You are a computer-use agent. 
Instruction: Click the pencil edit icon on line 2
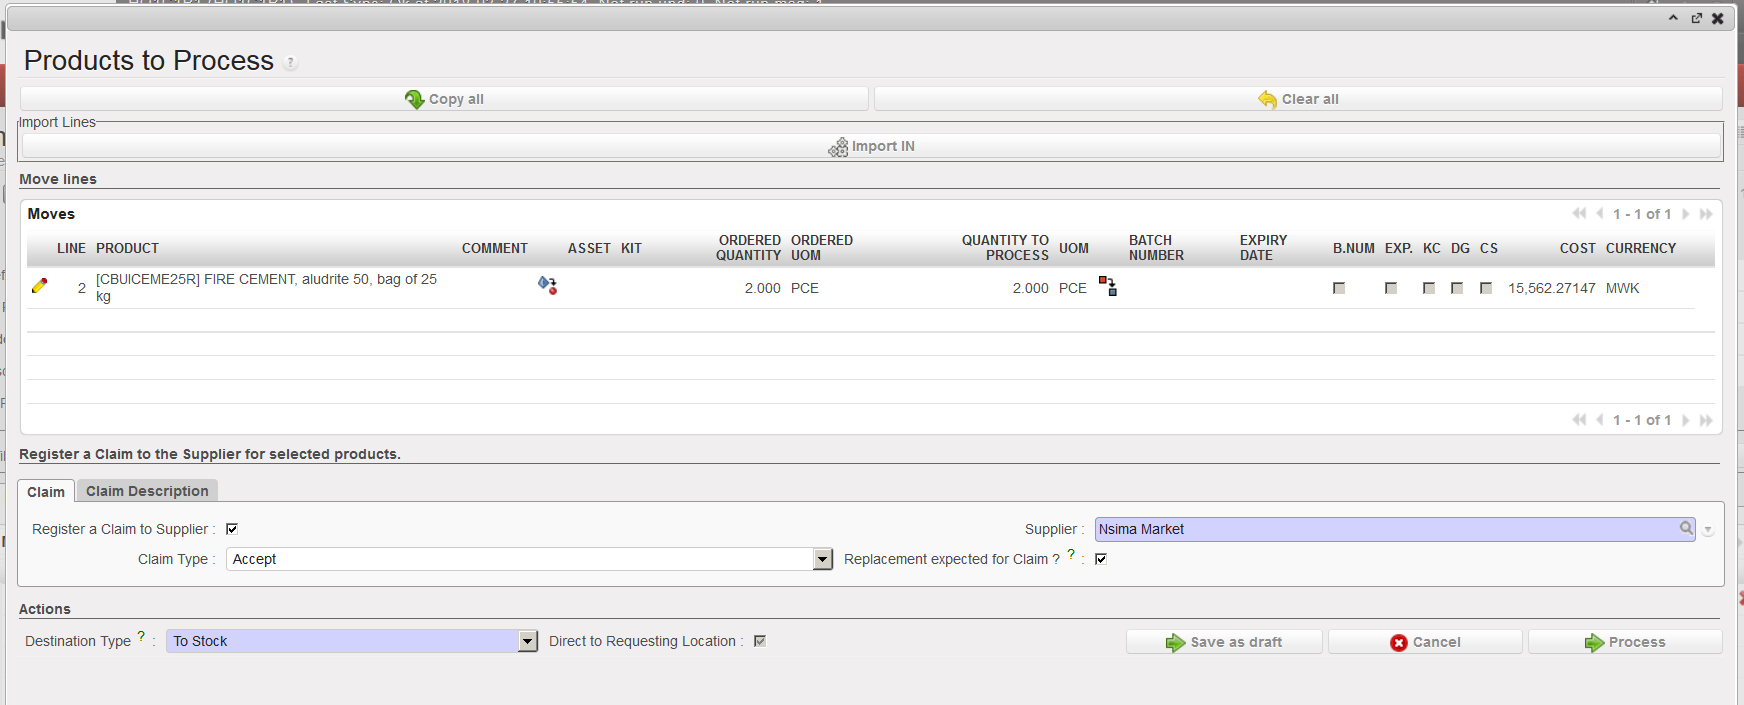[x=40, y=286]
